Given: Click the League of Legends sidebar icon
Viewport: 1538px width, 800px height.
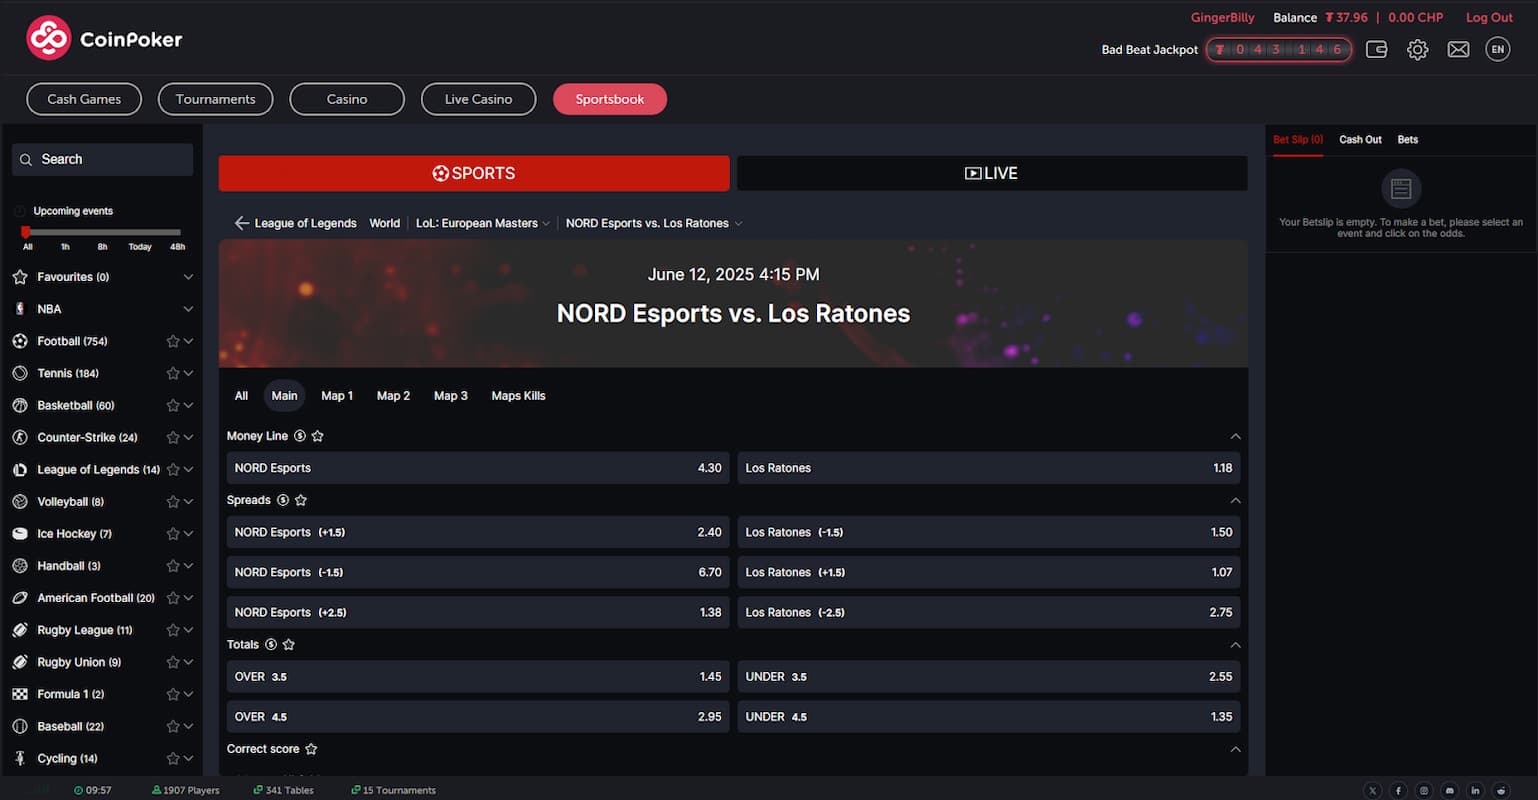Looking at the screenshot, I should pyautogui.click(x=19, y=469).
